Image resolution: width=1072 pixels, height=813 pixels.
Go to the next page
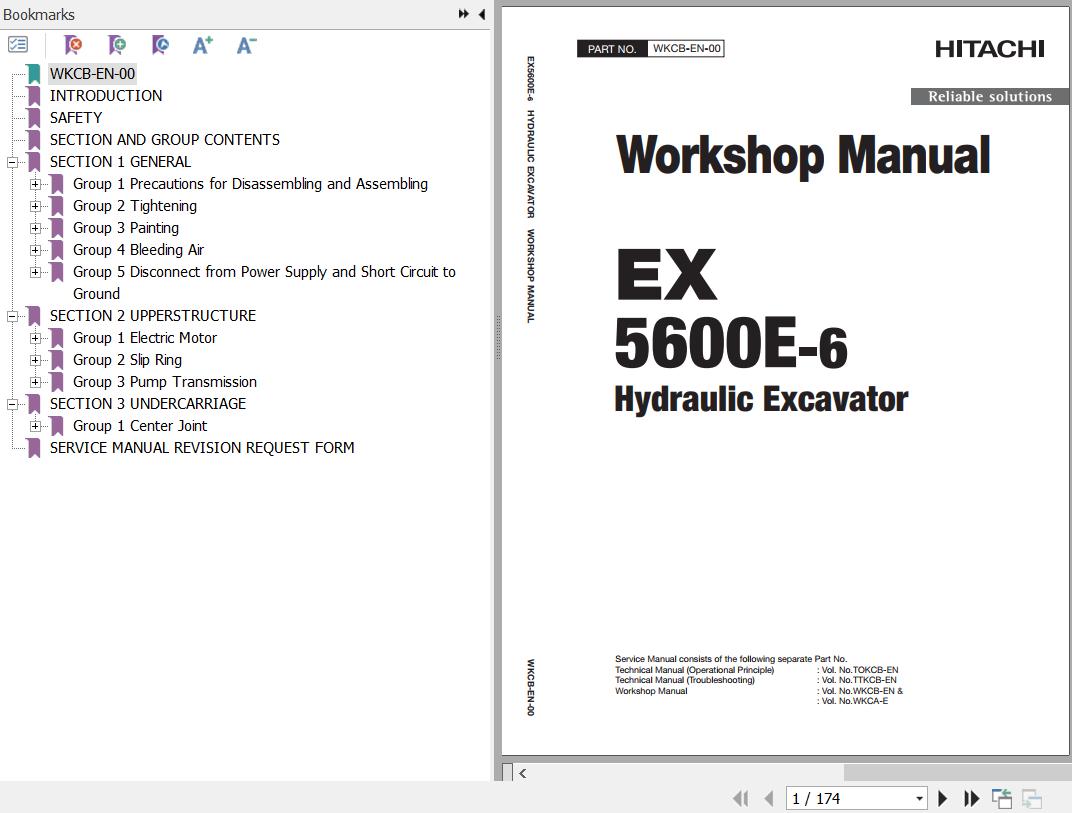[942, 798]
